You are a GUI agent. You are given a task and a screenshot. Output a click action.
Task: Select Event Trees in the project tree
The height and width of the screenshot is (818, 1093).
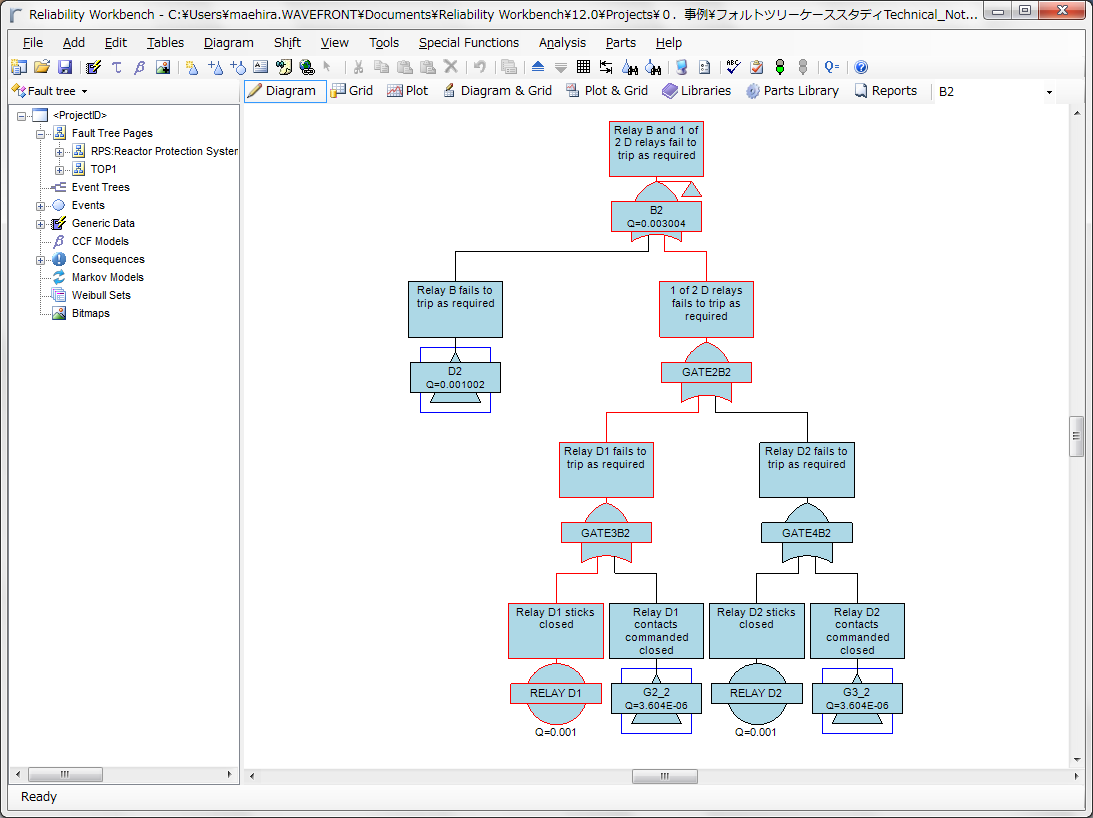coord(100,187)
